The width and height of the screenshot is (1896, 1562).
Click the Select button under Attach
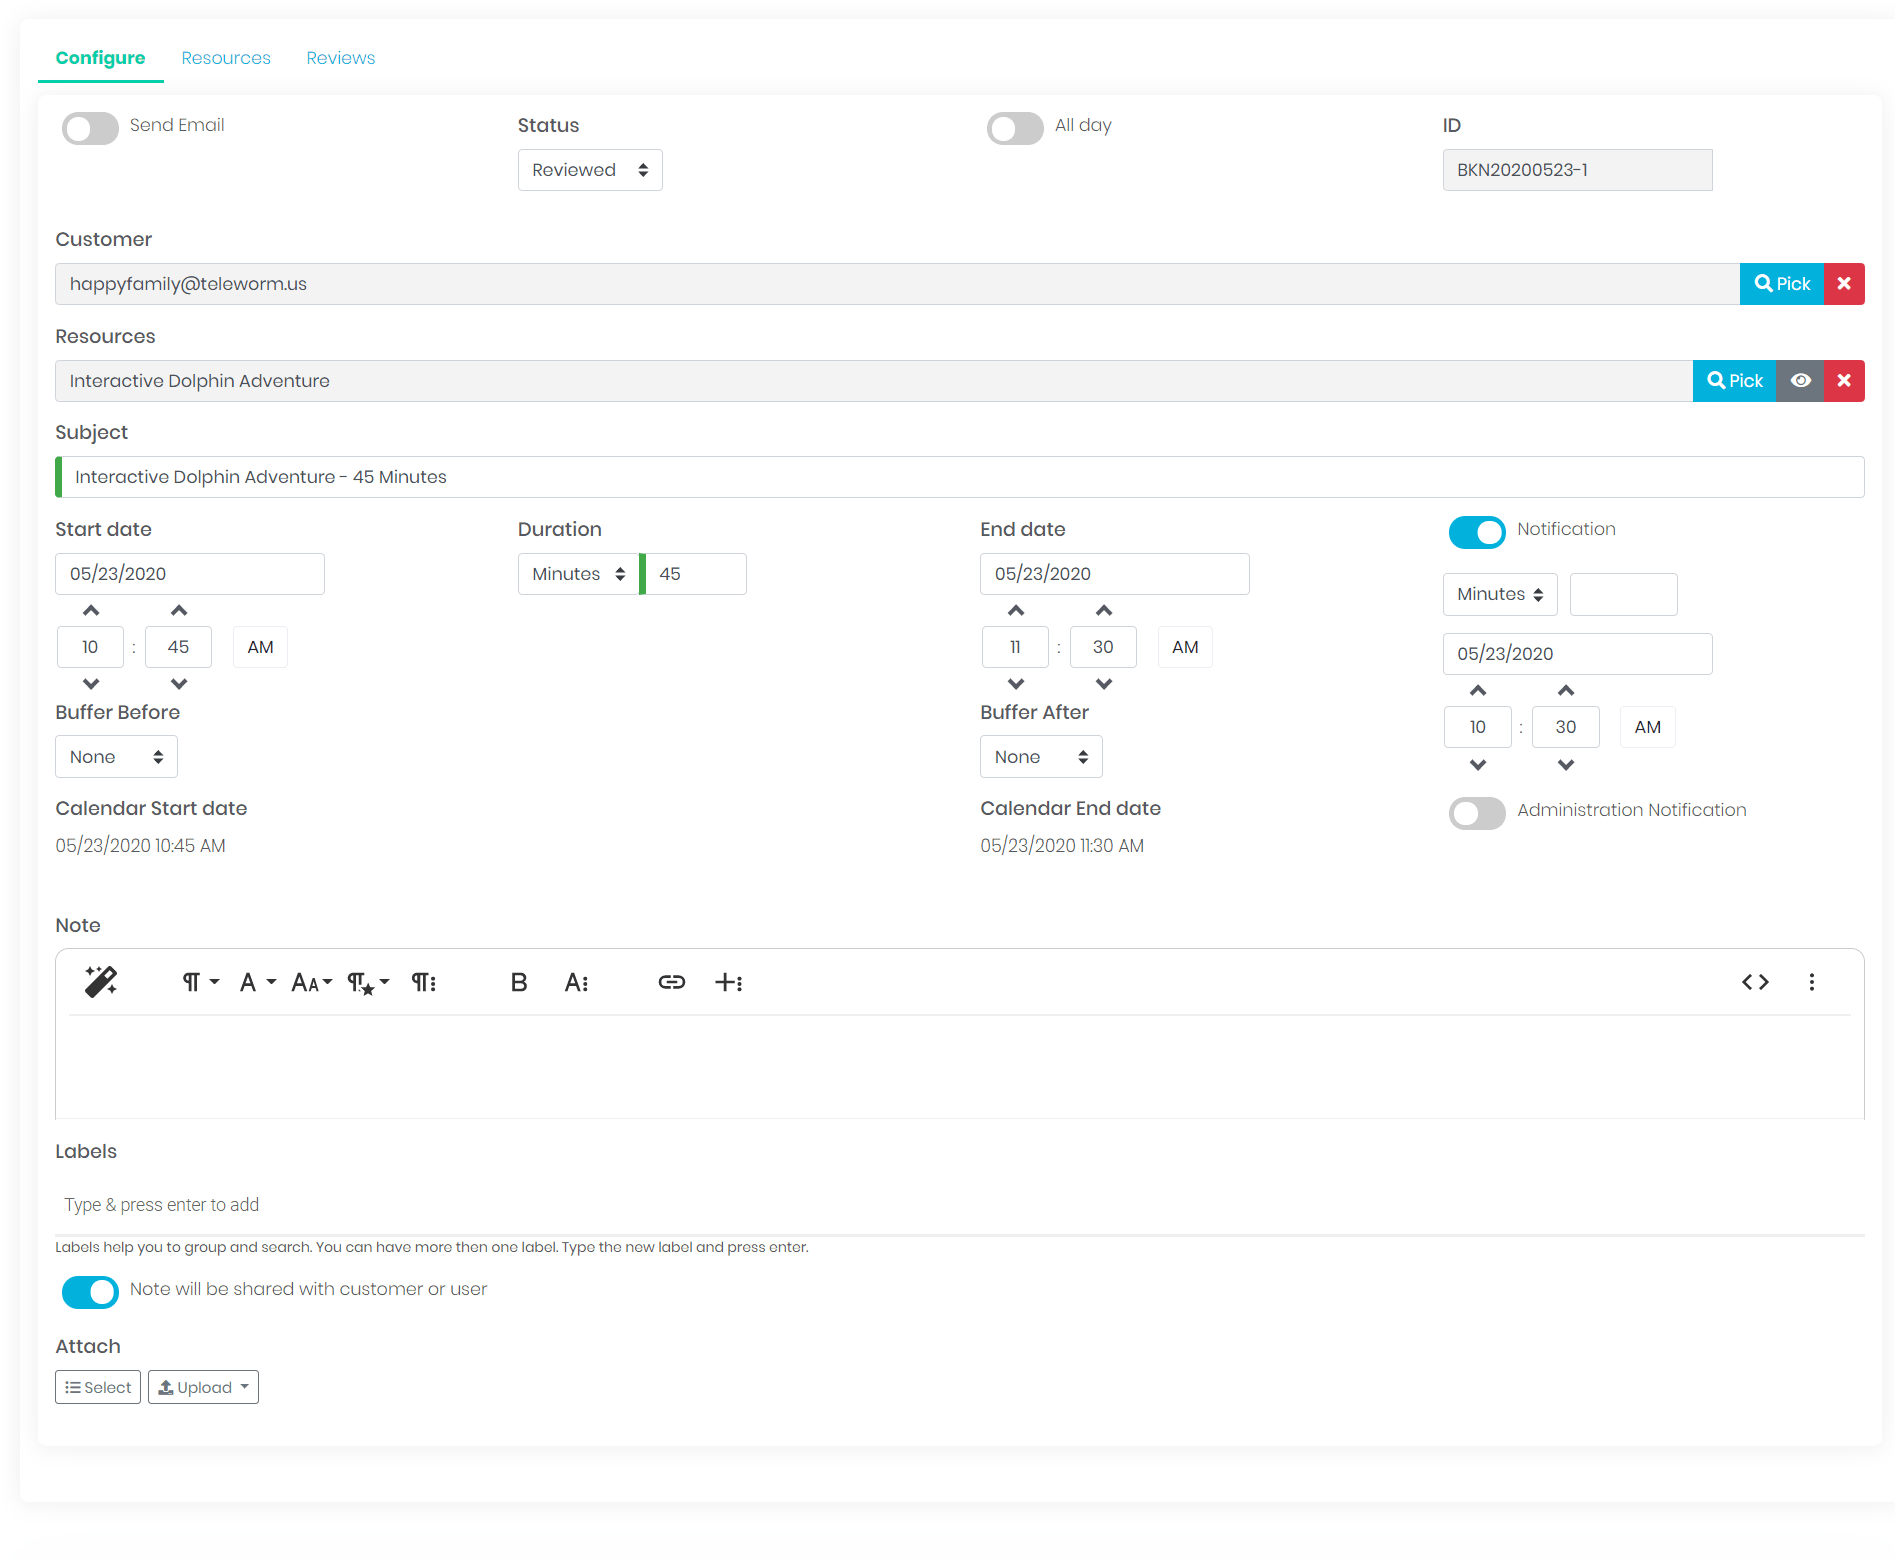click(x=97, y=1387)
